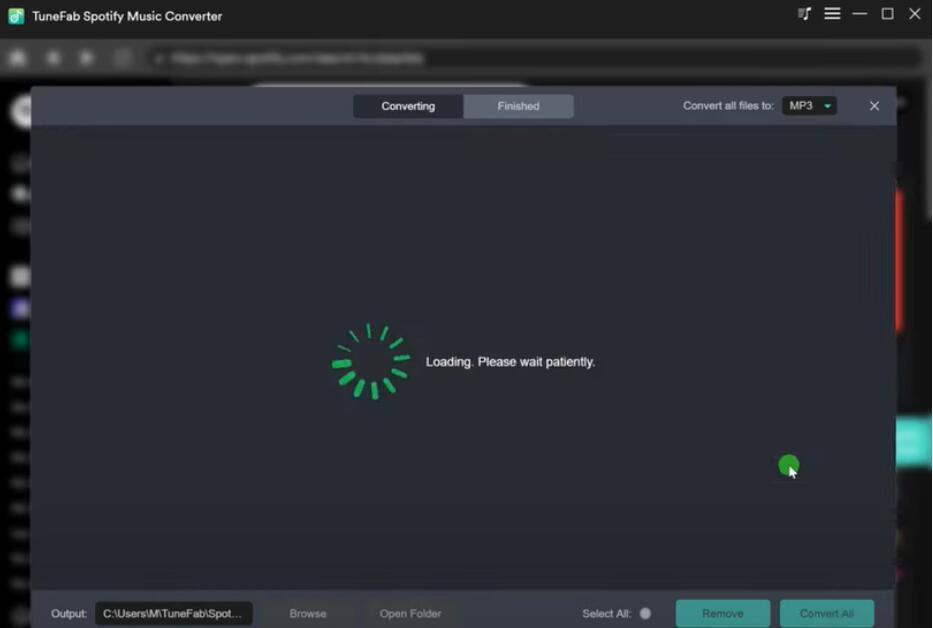Toggle the Select All radio button

coord(645,613)
